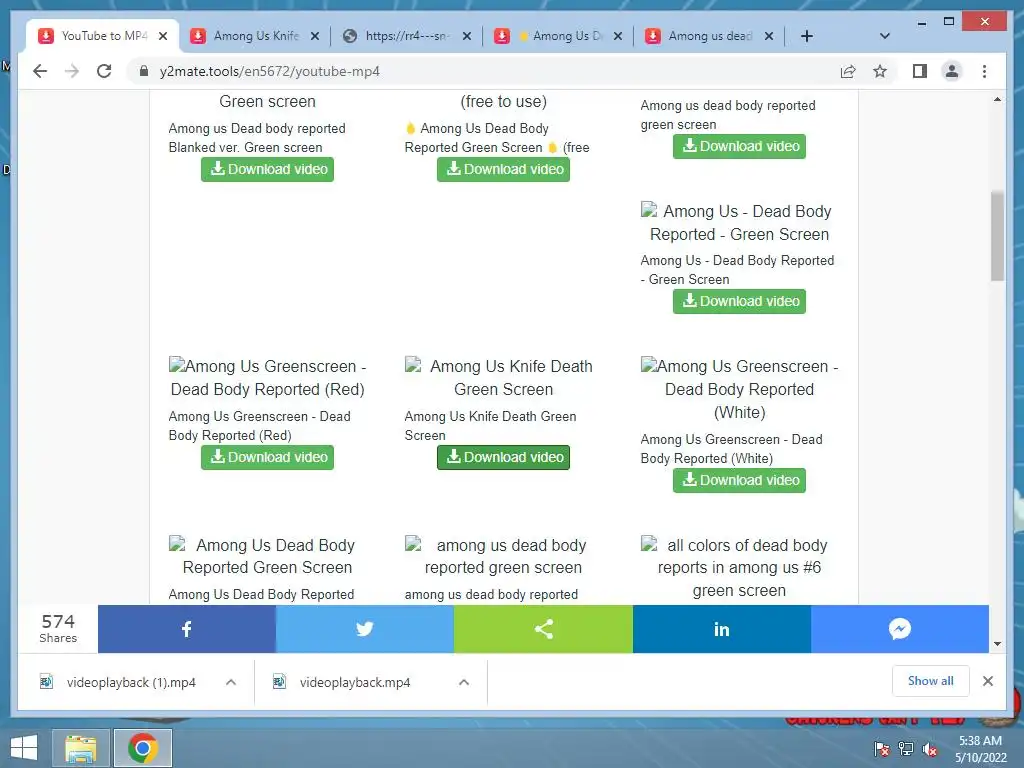Download video for Dead Body Reported (Red)
The width and height of the screenshot is (1024, 768).
267,457
